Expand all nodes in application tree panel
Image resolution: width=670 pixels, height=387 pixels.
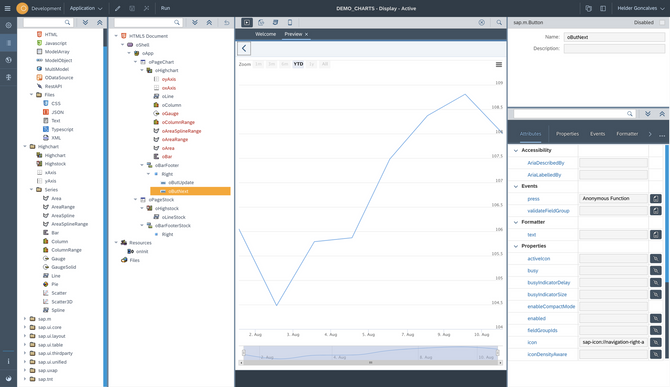coord(194,22)
